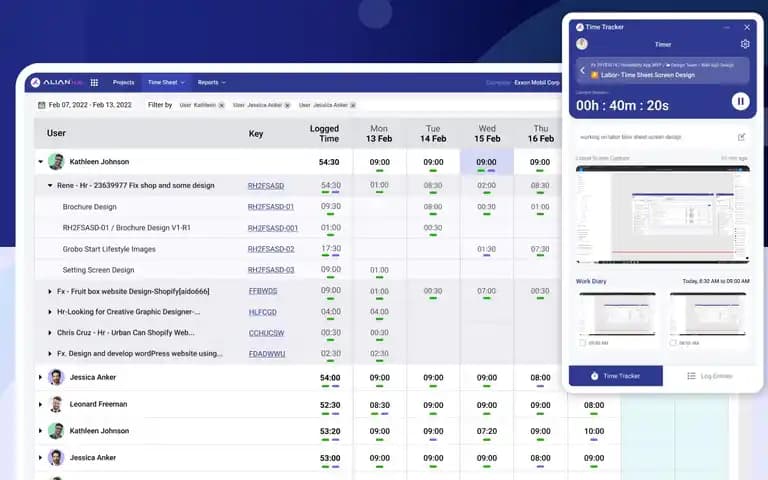Viewport: 768px width, 480px height.
Task: Switch to the Time Tracker tab
Action: point(616,376)
